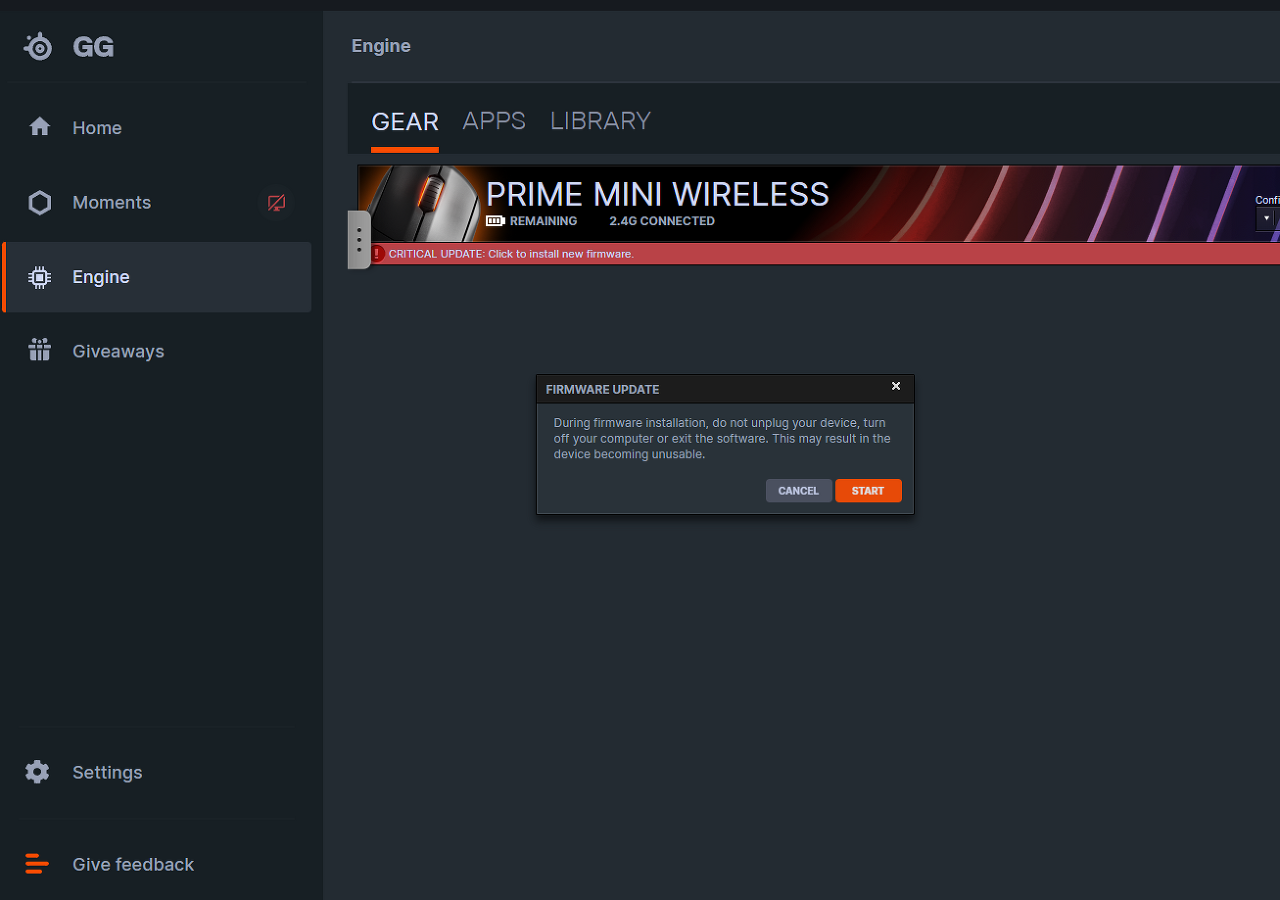This screenshot has width=1280, height=900.
Task: Switch to the LIBRARY tab
Action: pos(600,121)
